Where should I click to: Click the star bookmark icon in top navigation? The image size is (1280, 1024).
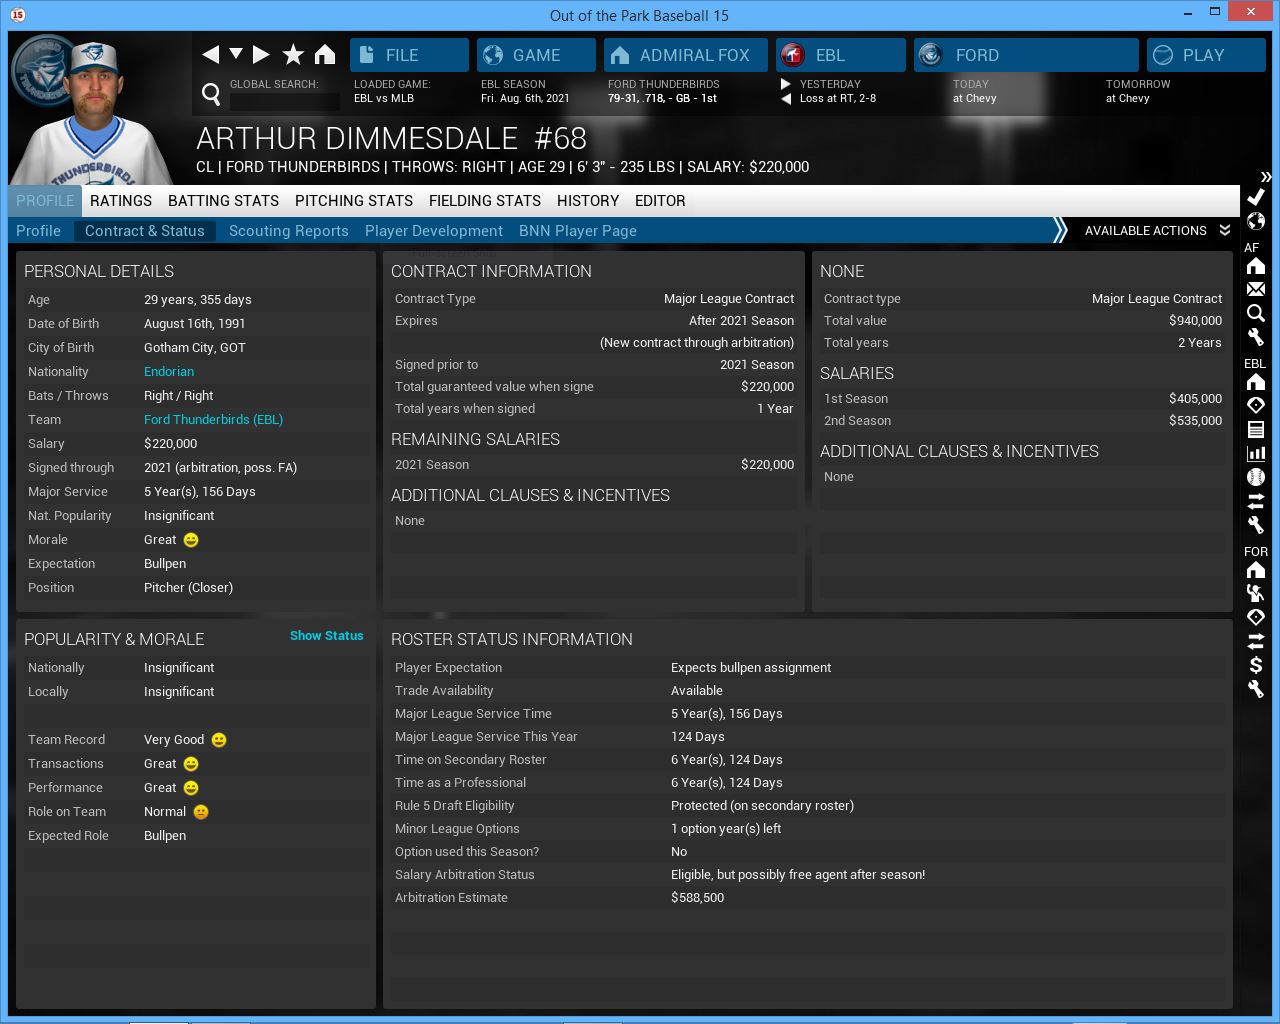293,55
